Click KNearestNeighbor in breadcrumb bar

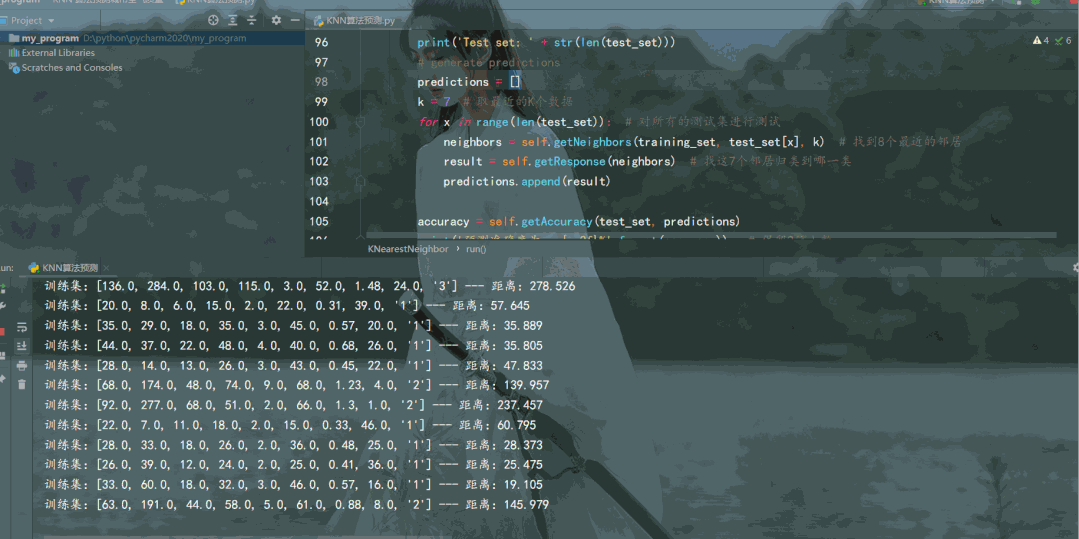coord(408,249)
